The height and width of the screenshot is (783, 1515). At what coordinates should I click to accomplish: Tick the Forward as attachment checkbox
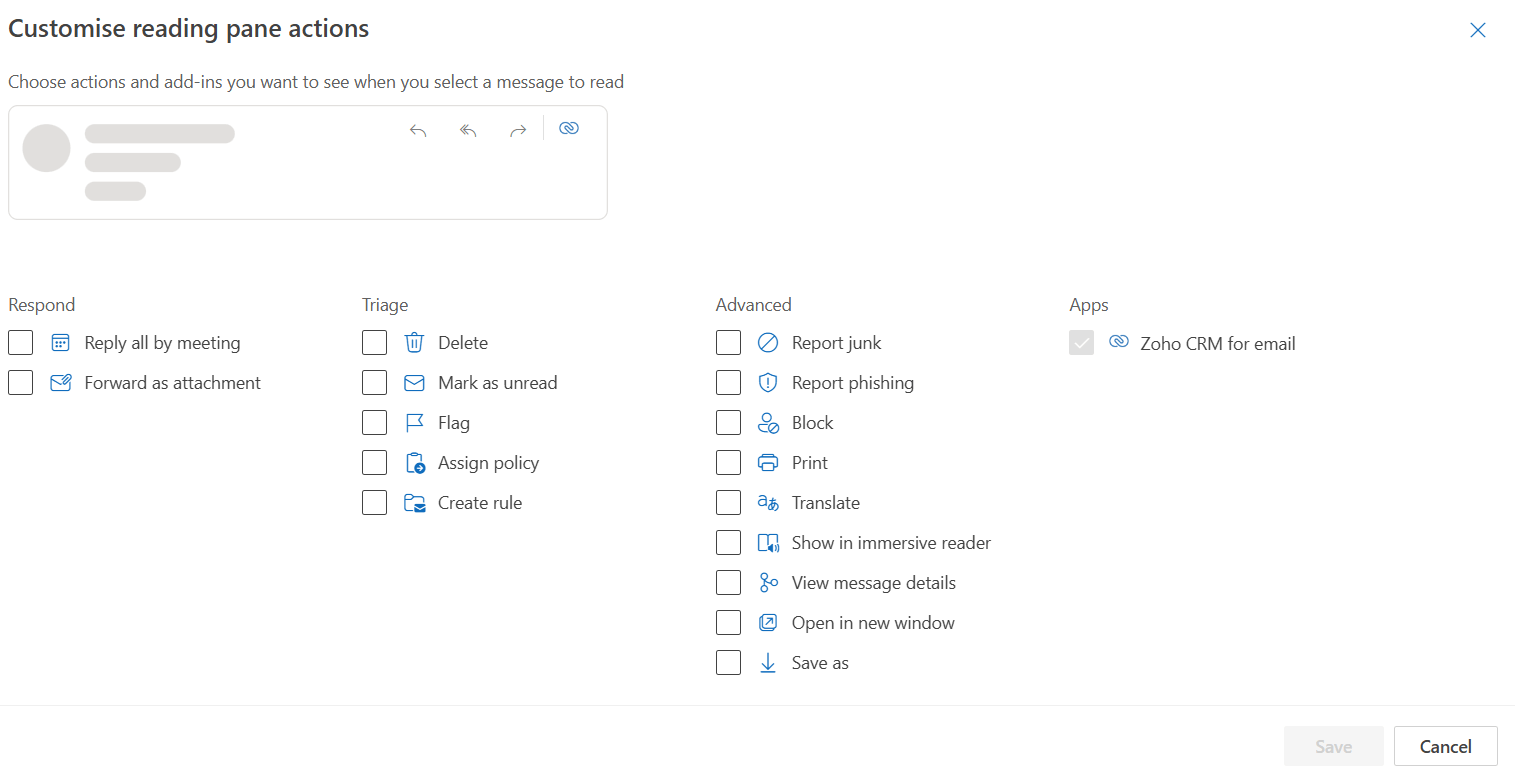[21, 383]
